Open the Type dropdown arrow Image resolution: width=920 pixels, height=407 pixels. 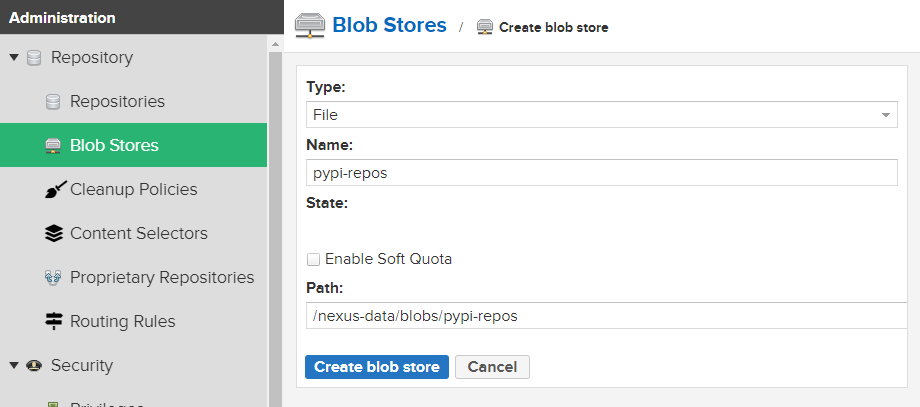tap(885, 115)
